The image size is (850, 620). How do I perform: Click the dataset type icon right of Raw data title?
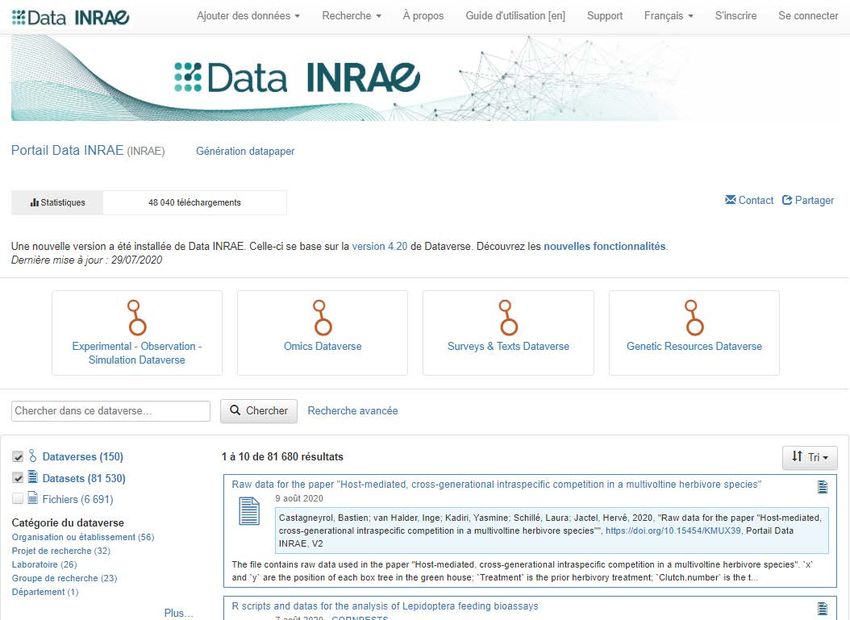tap(822, 487)
